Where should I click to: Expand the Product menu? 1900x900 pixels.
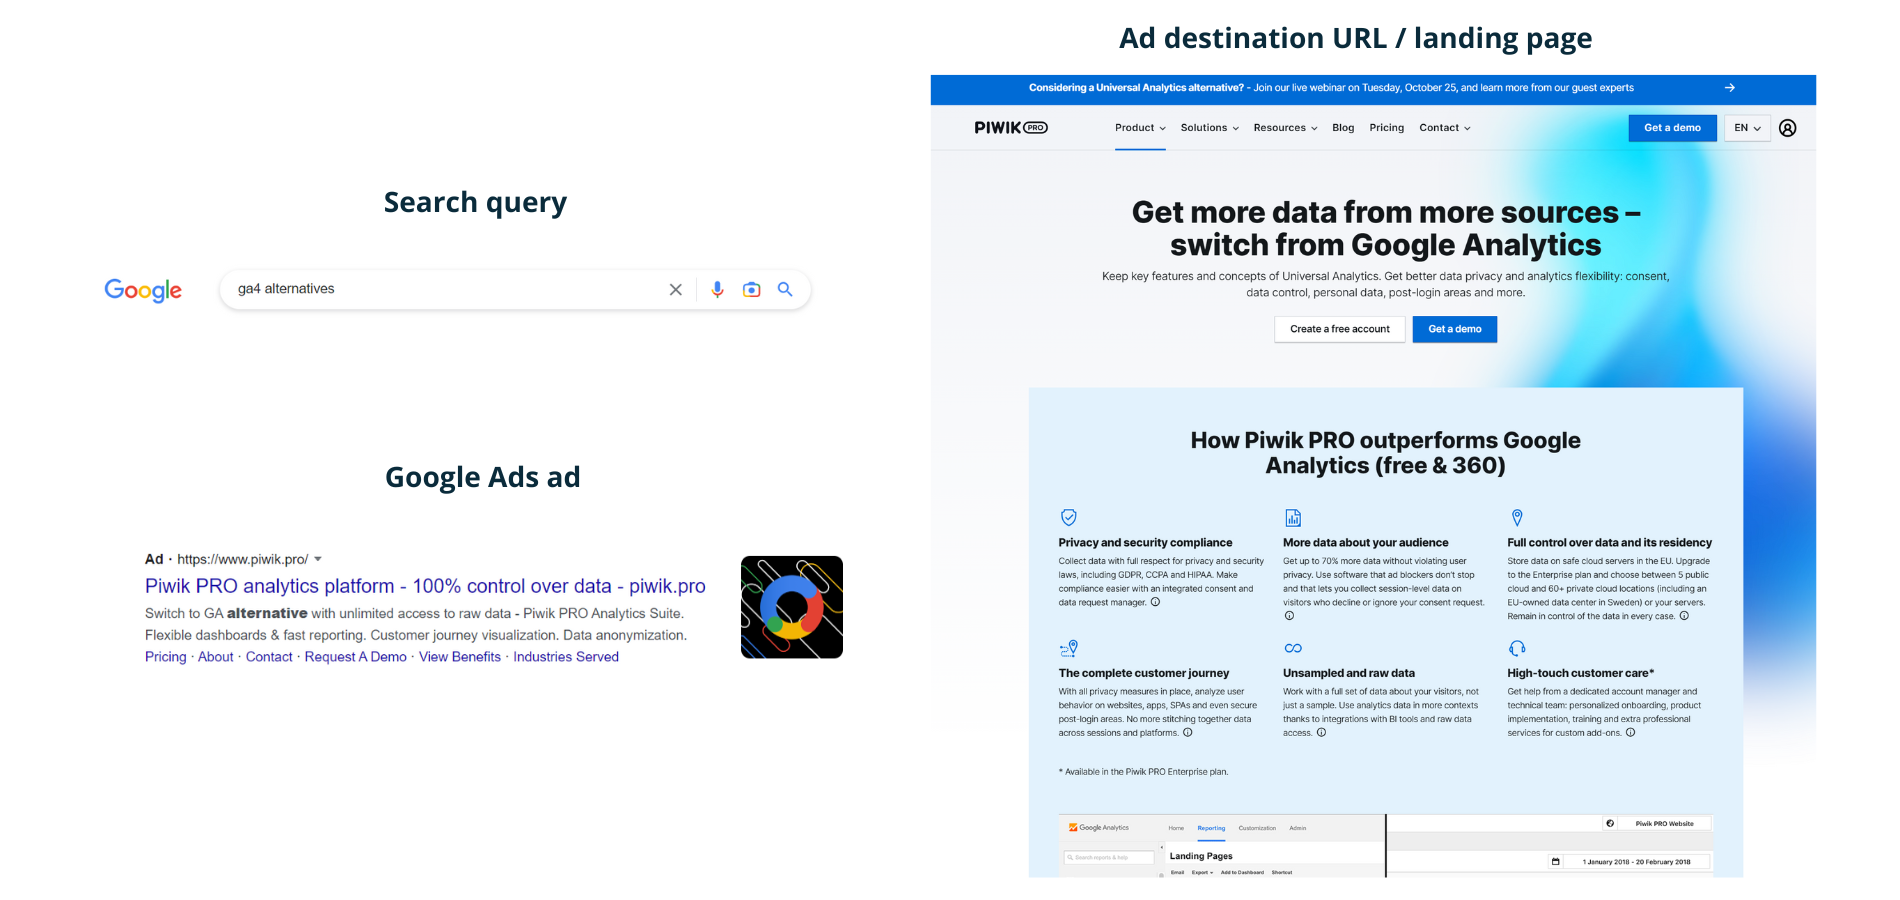click(1140, 128)
